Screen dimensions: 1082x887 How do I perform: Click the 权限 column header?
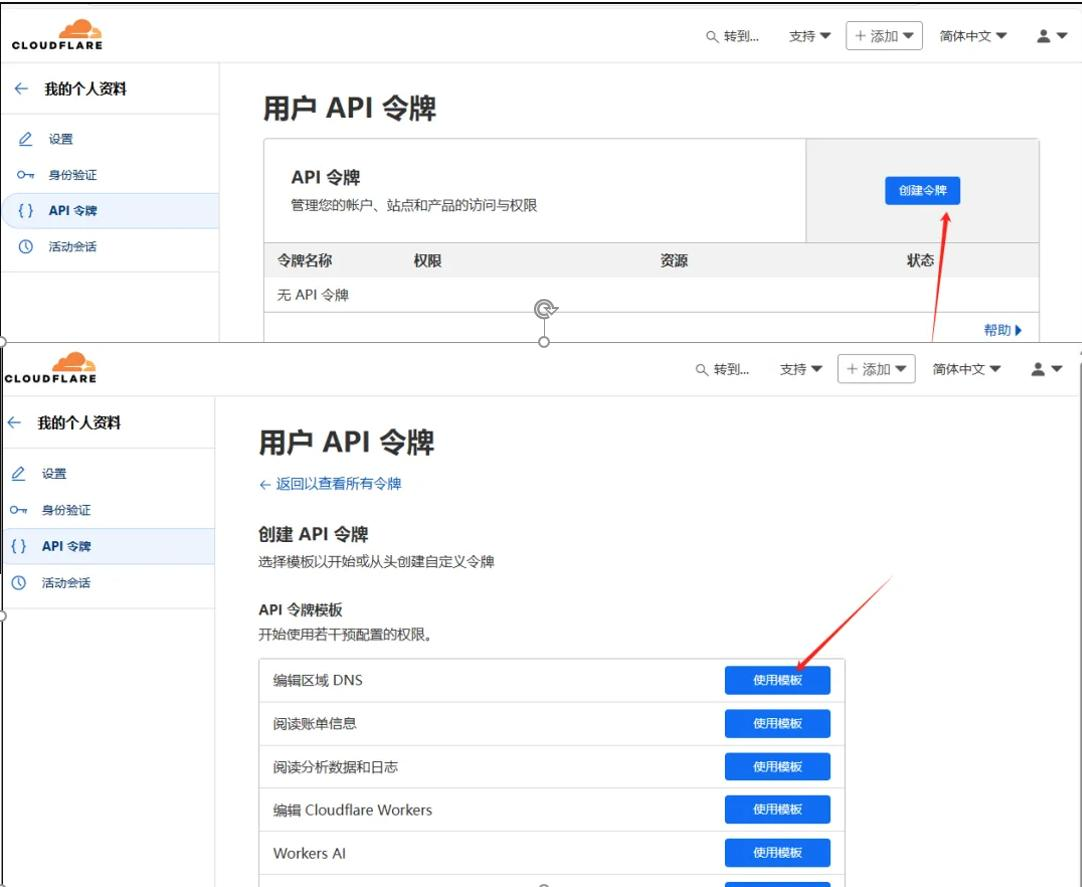pos(427,260)
